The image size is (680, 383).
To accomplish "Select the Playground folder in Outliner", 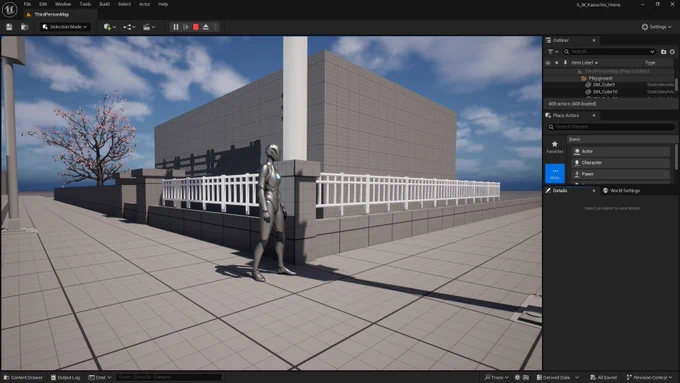I will point(600,78).
